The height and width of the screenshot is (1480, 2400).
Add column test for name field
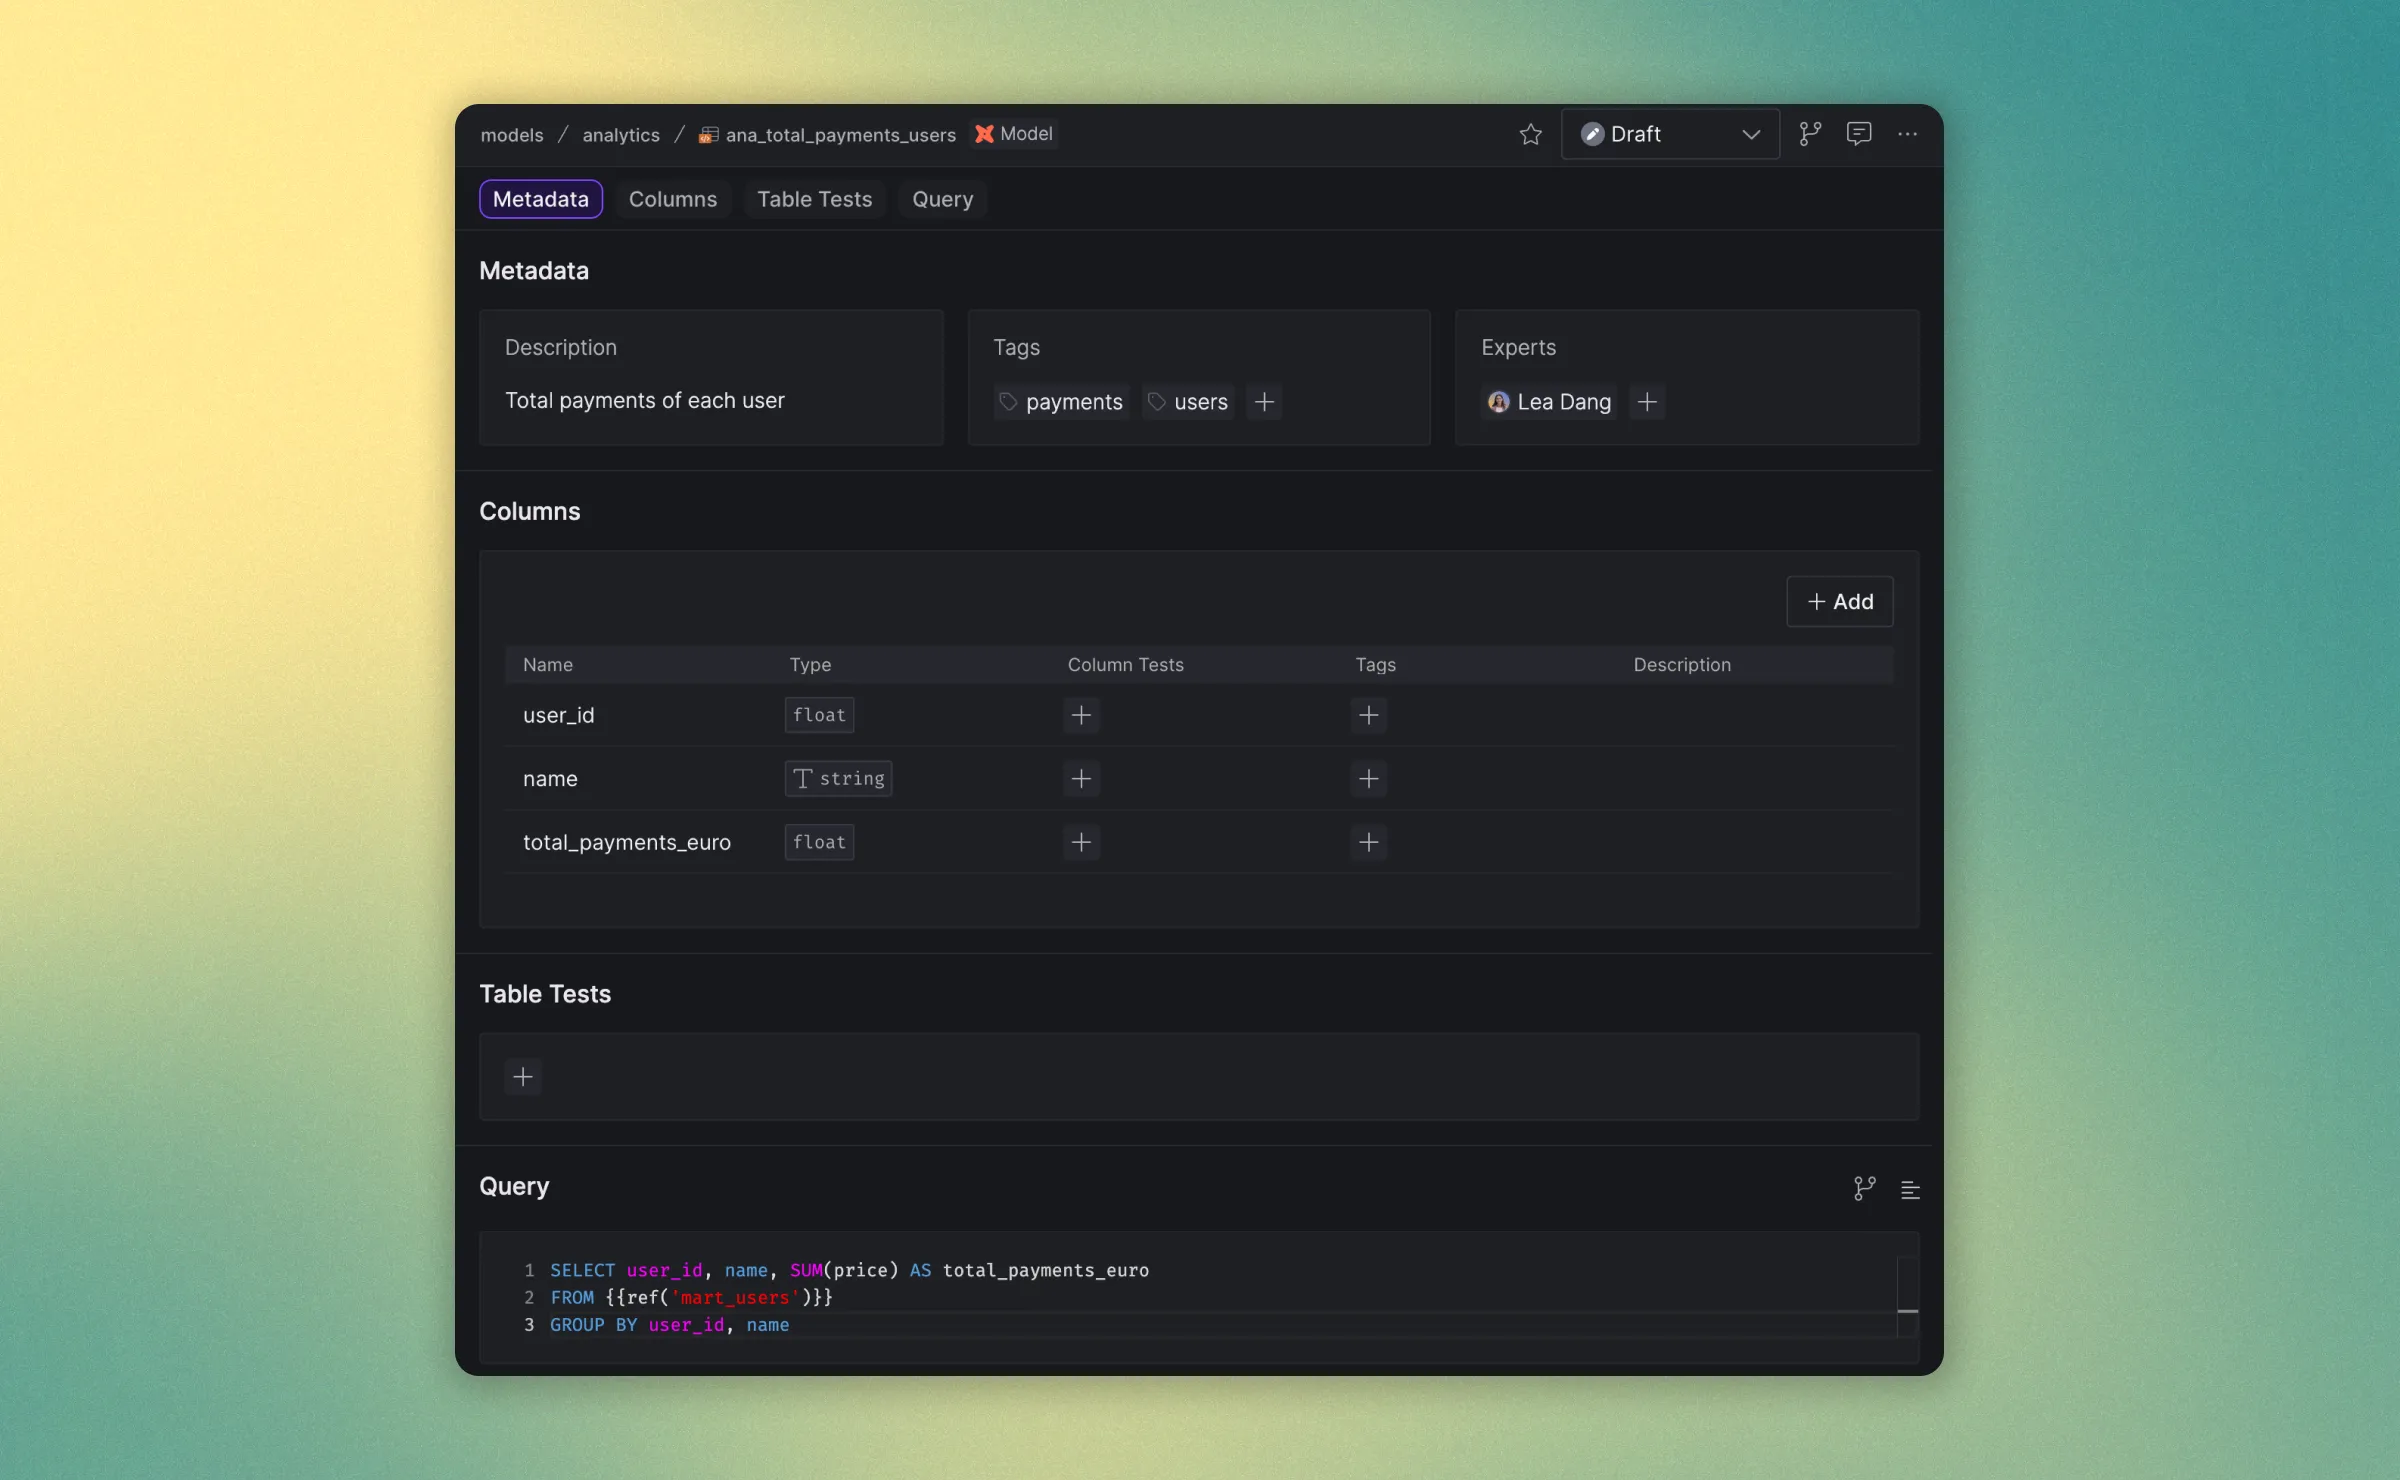tap(1082, 779)
